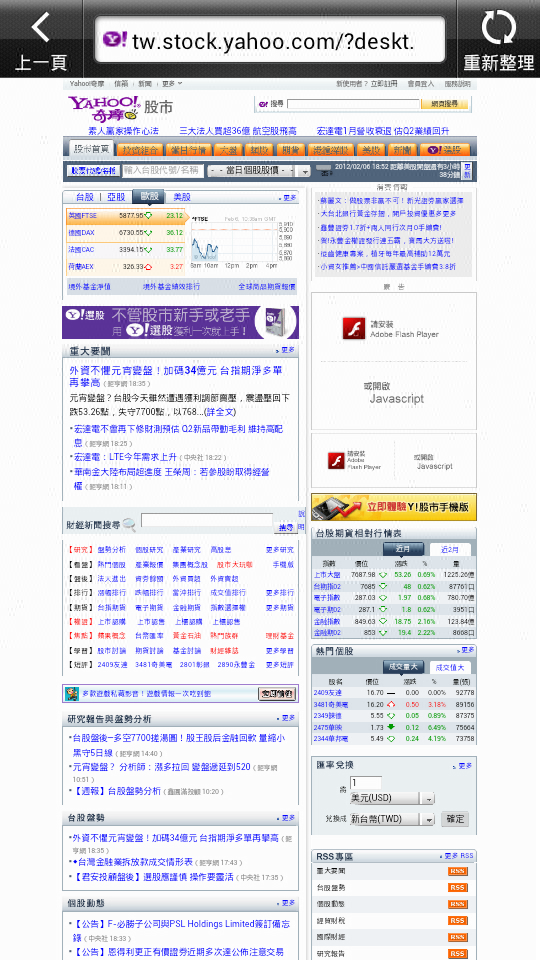Focus the currency amount field showing 1
This screenshot has height=960, width=540.
[366, 782]
